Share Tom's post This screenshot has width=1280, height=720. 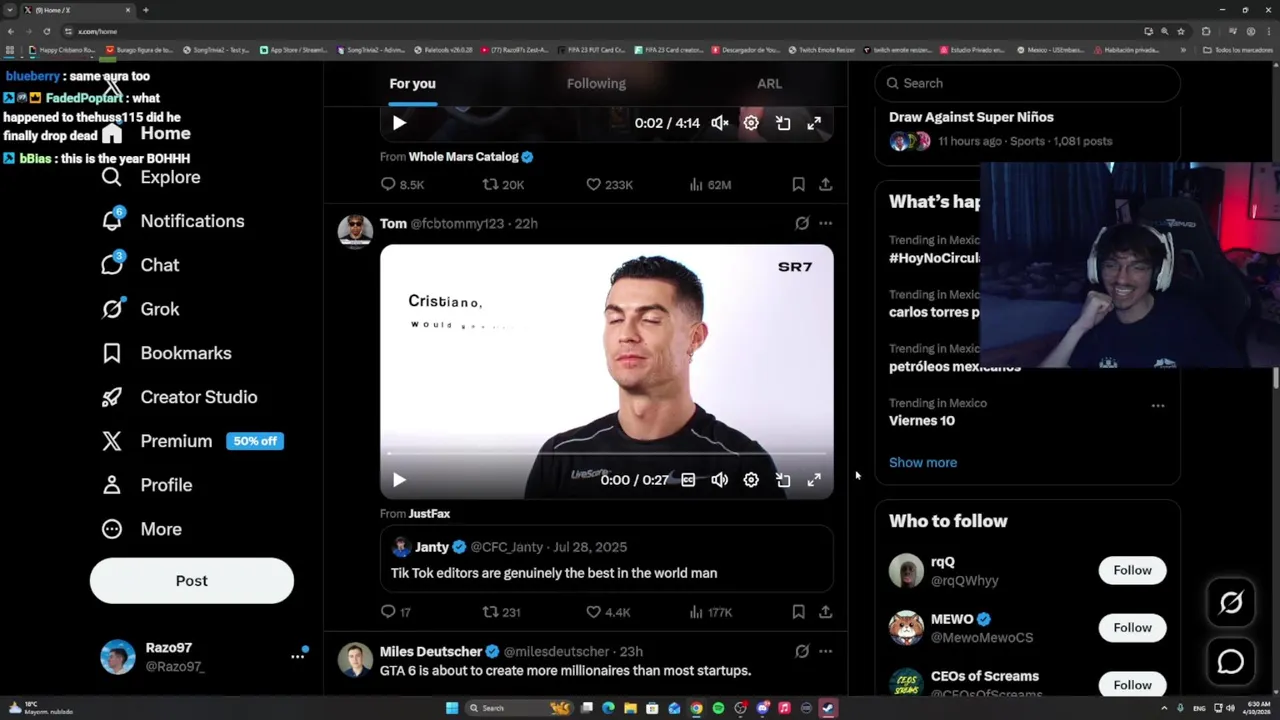point(825,612)
